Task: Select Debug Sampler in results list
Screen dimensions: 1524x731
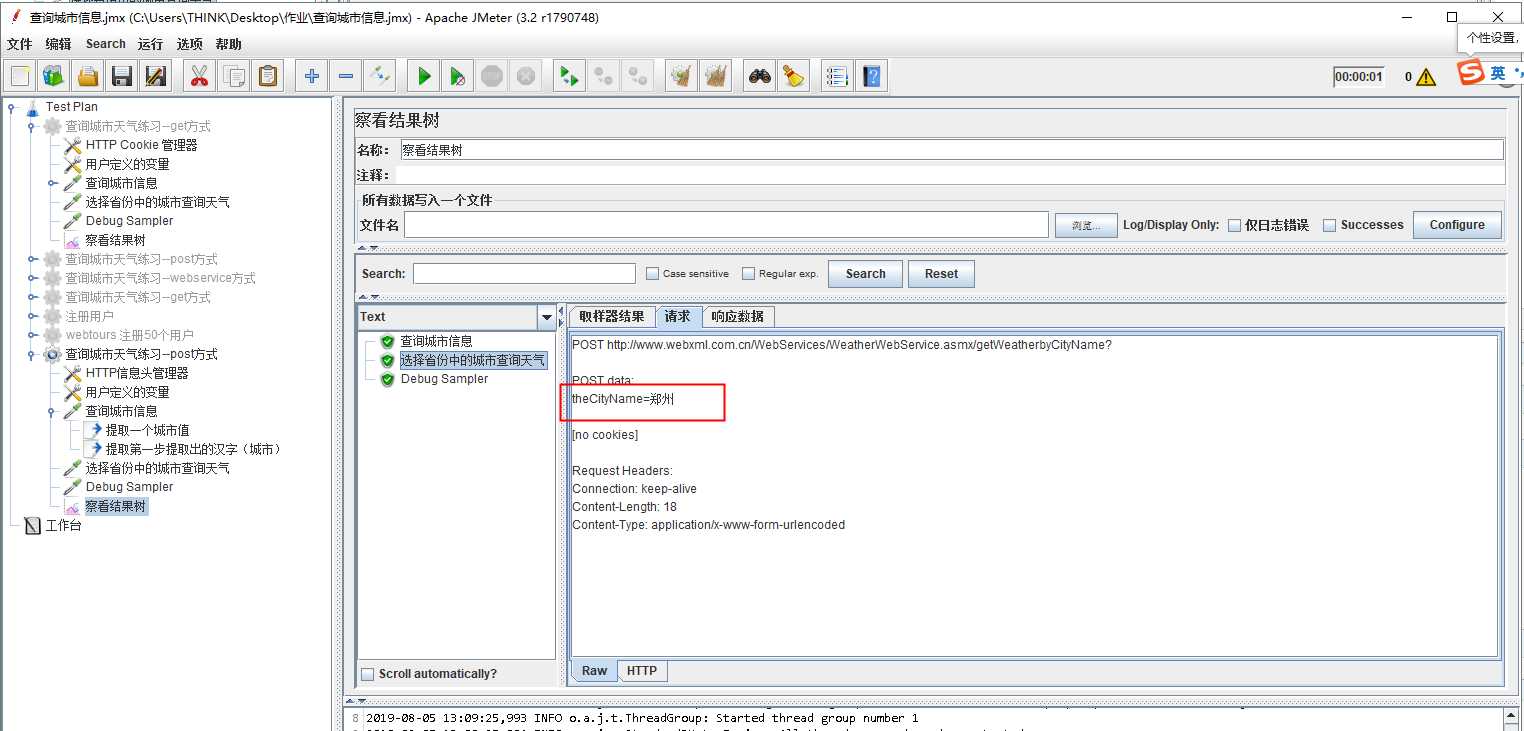Action: coord(444,379)
